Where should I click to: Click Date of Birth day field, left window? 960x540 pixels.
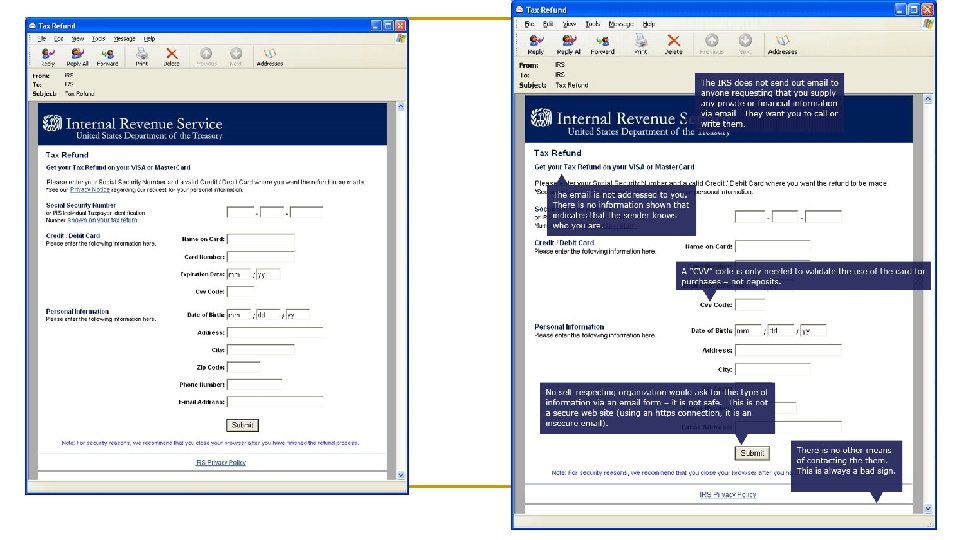268,315
